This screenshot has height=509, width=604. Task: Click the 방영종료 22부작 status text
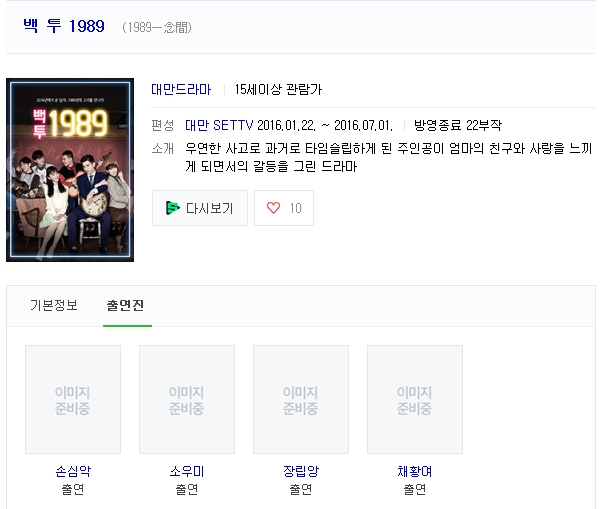[458, 125]
